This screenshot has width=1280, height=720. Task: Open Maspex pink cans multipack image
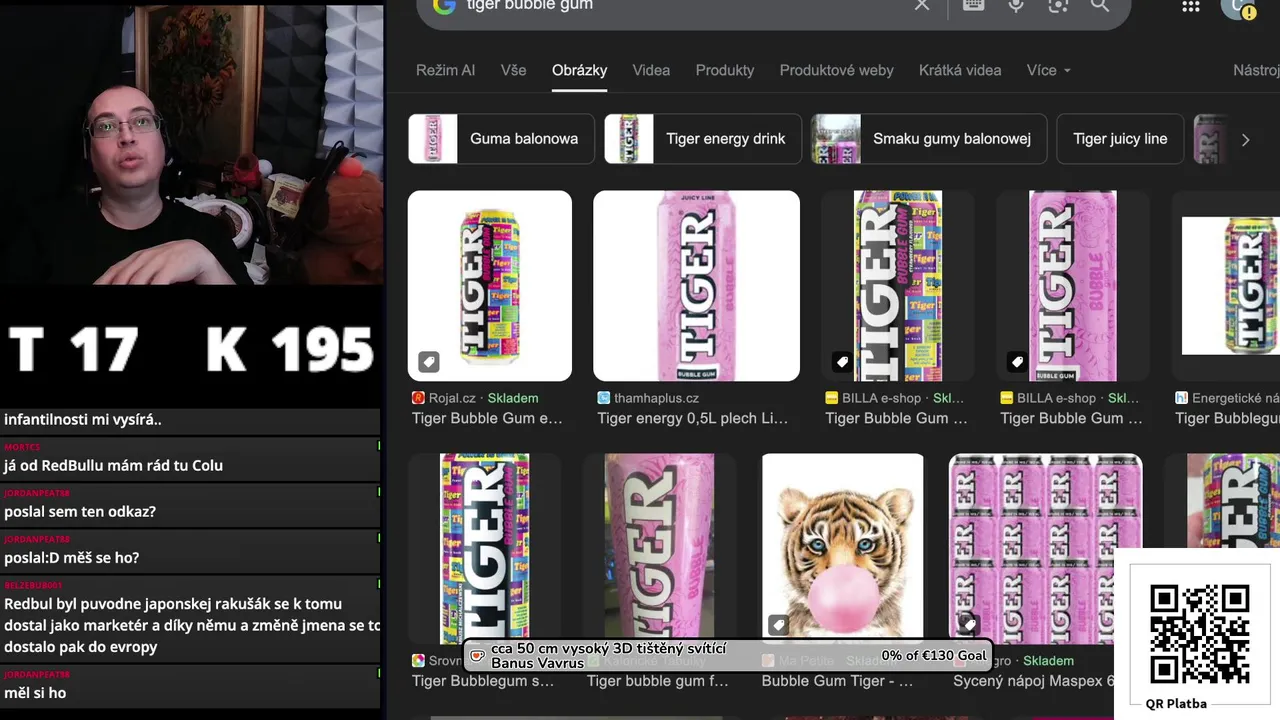[x=1045, y=549]
